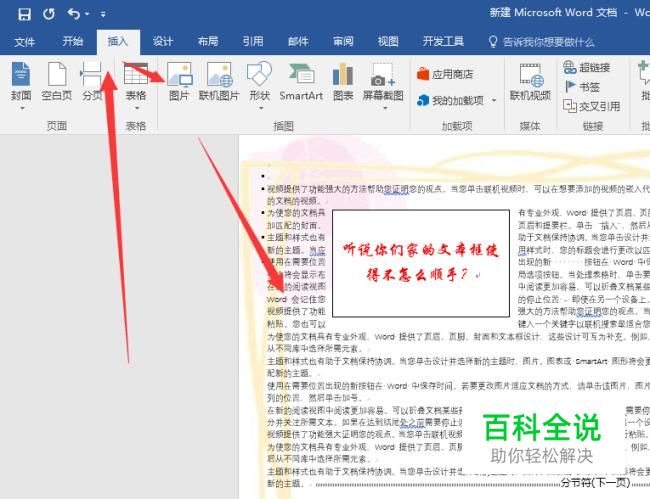
Task: Click 书签 to add a bookmark
Action: [x=582, y=87]
